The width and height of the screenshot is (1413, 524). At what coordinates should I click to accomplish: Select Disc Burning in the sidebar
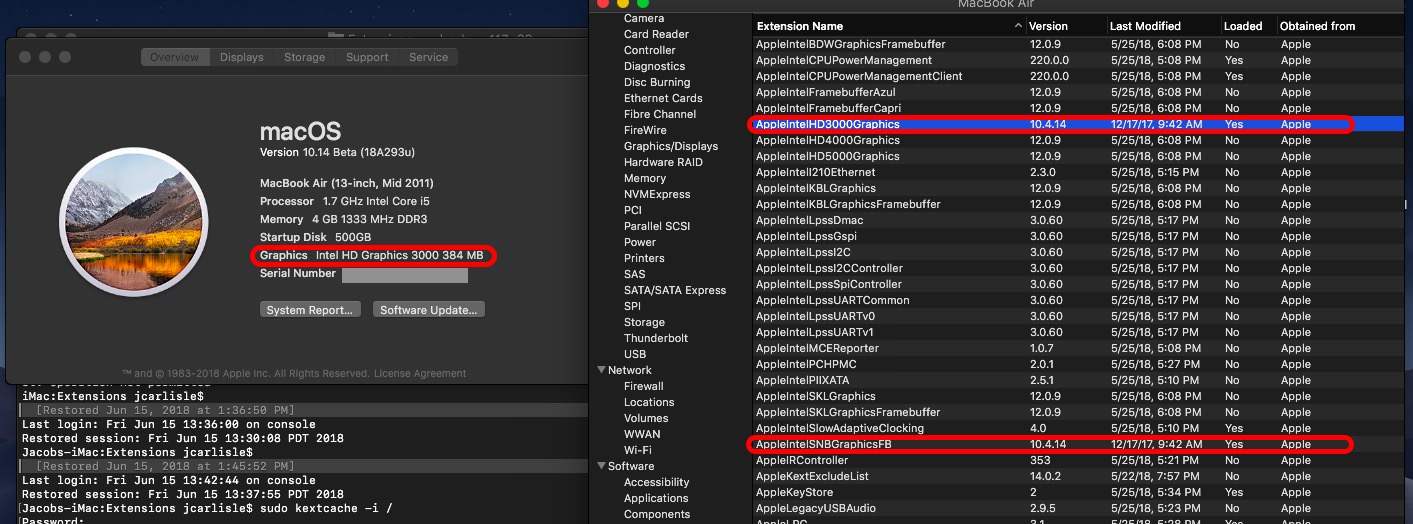click(x=657, y=82)
